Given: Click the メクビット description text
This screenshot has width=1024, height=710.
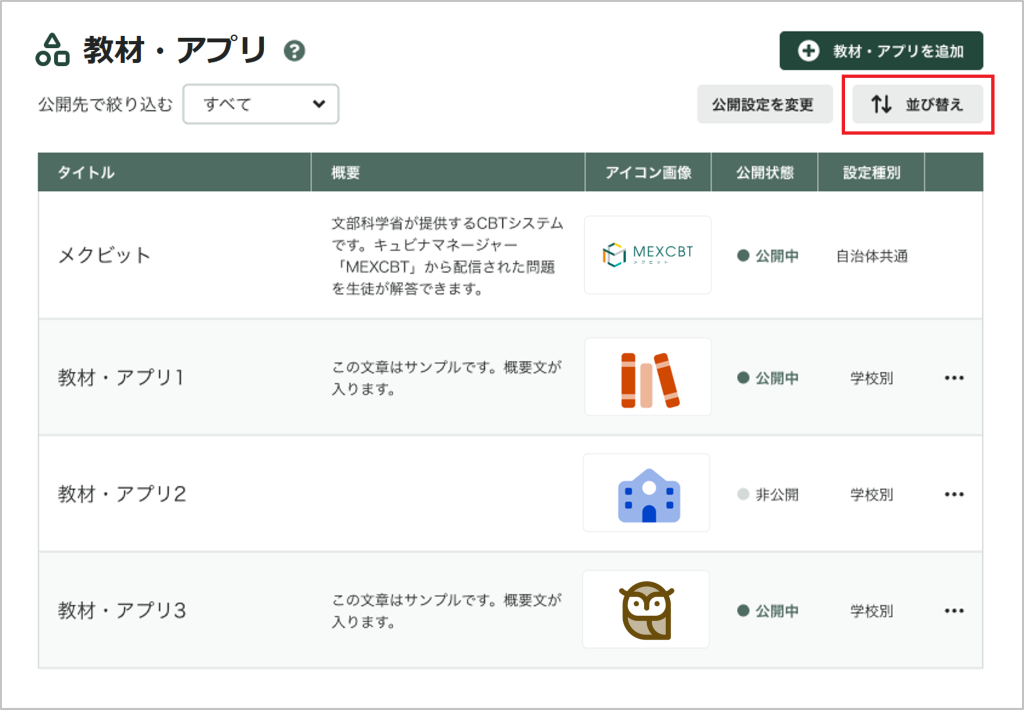Looking at the screenshot, I should pos(447,255).
